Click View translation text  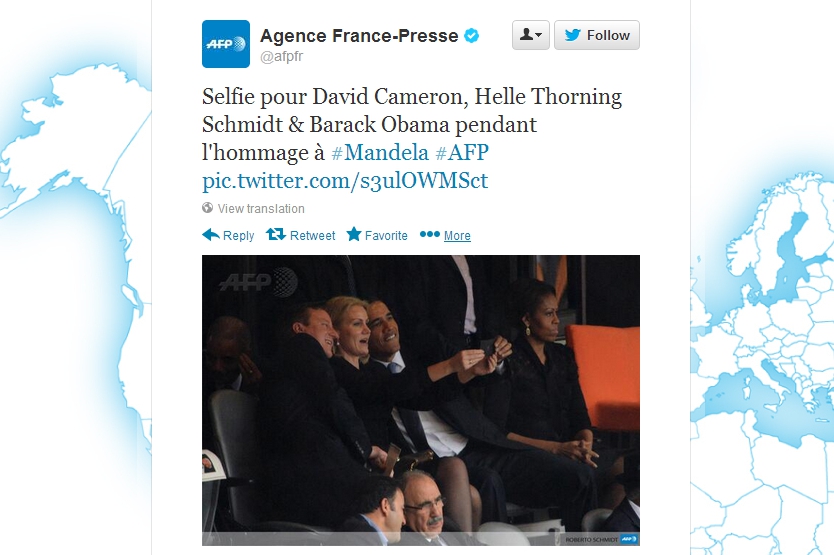point(261,209)
